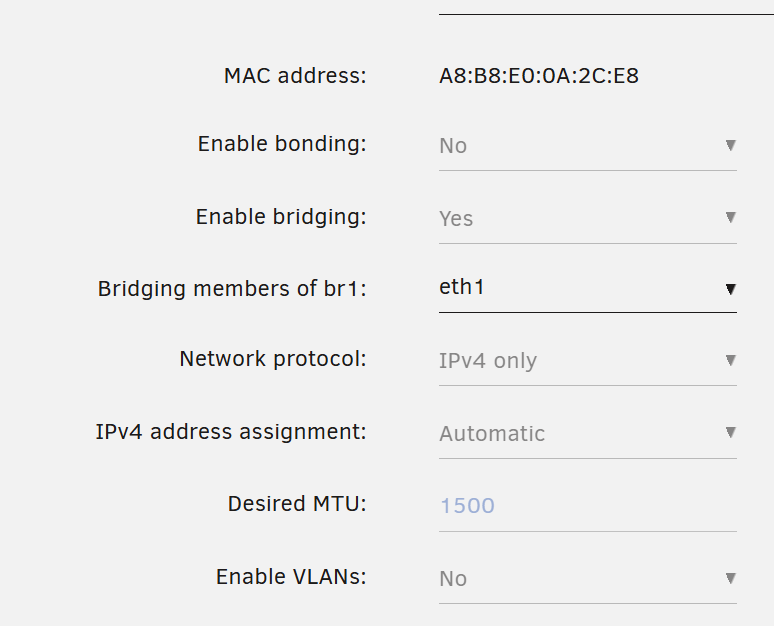
Task: Open the Enable bridging 'Yes' selector
Action: (587, 219)
